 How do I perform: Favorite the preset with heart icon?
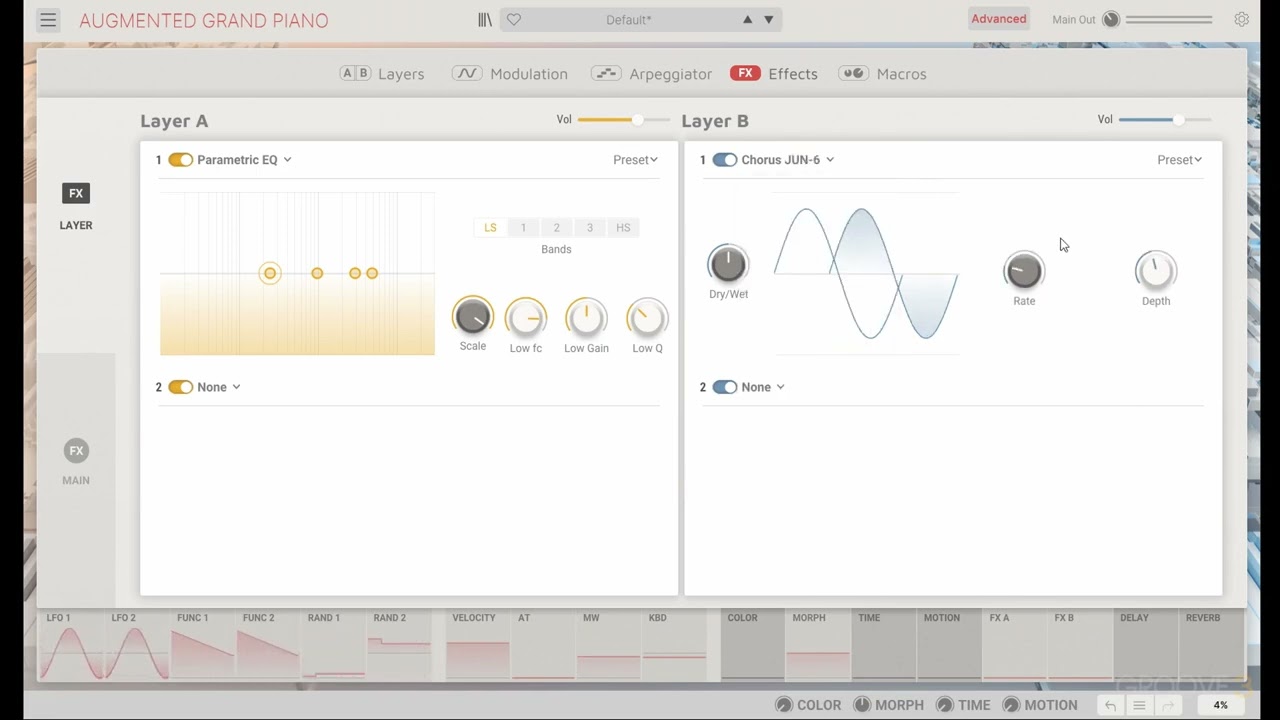[513, 20]
